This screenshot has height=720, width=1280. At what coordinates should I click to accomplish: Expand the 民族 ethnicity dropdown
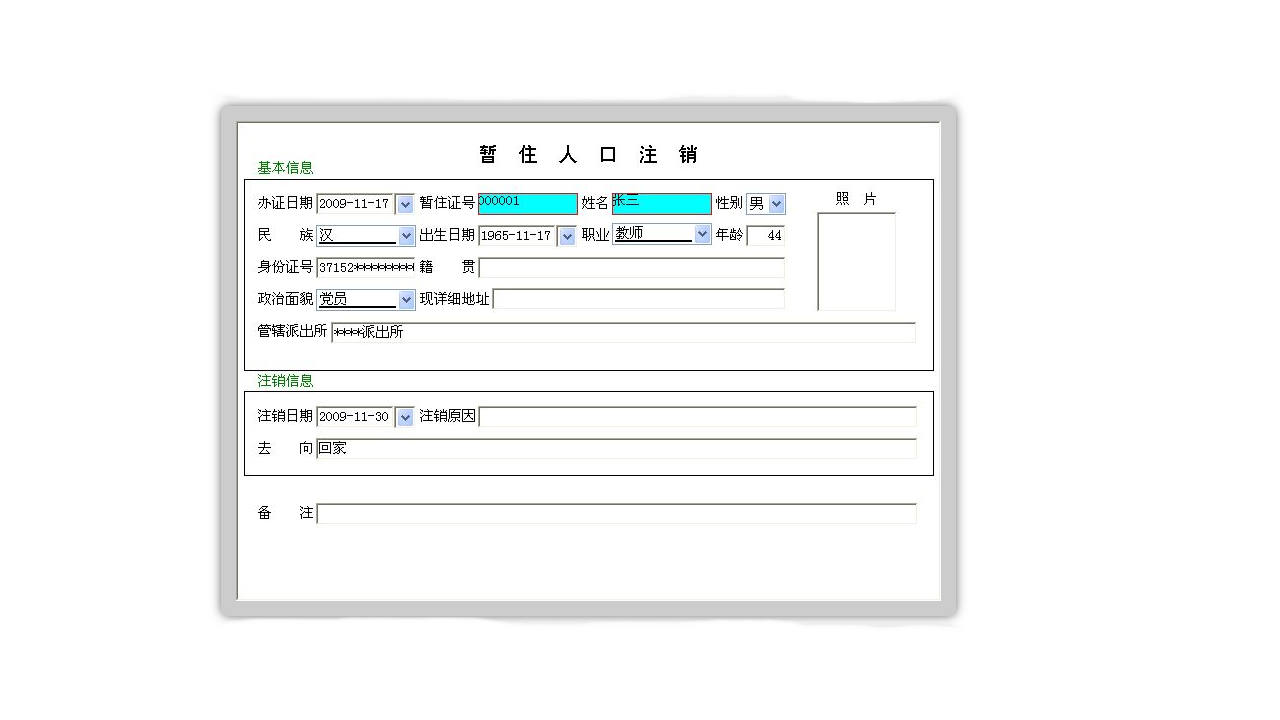[405, 235]
